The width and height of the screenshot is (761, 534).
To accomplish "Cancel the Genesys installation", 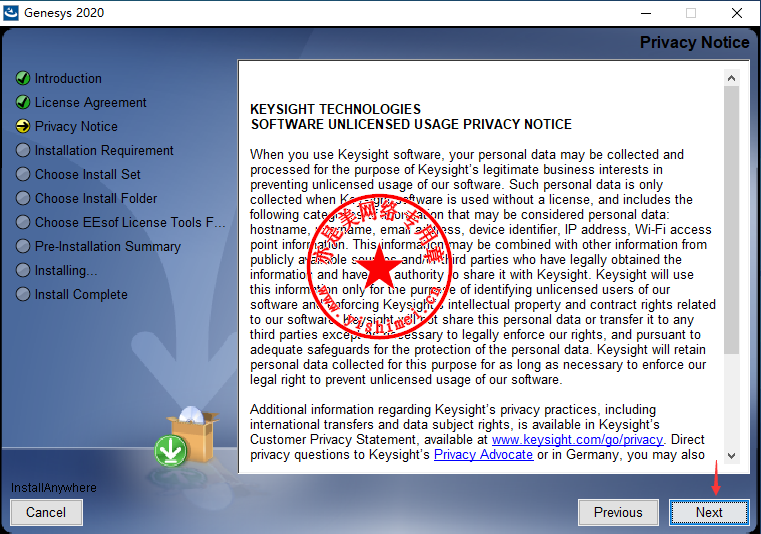I will [x=46, y=512].
